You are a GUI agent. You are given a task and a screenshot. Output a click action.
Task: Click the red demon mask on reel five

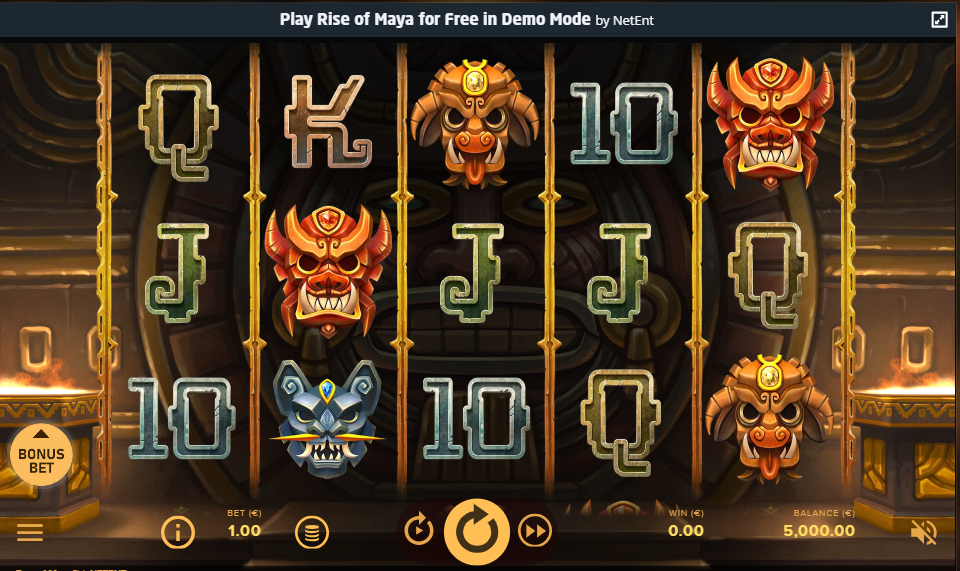click(770, 123)
